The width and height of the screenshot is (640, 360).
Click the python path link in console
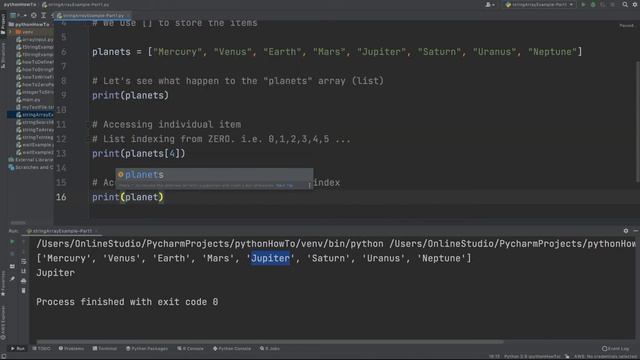tap(210, 244)
